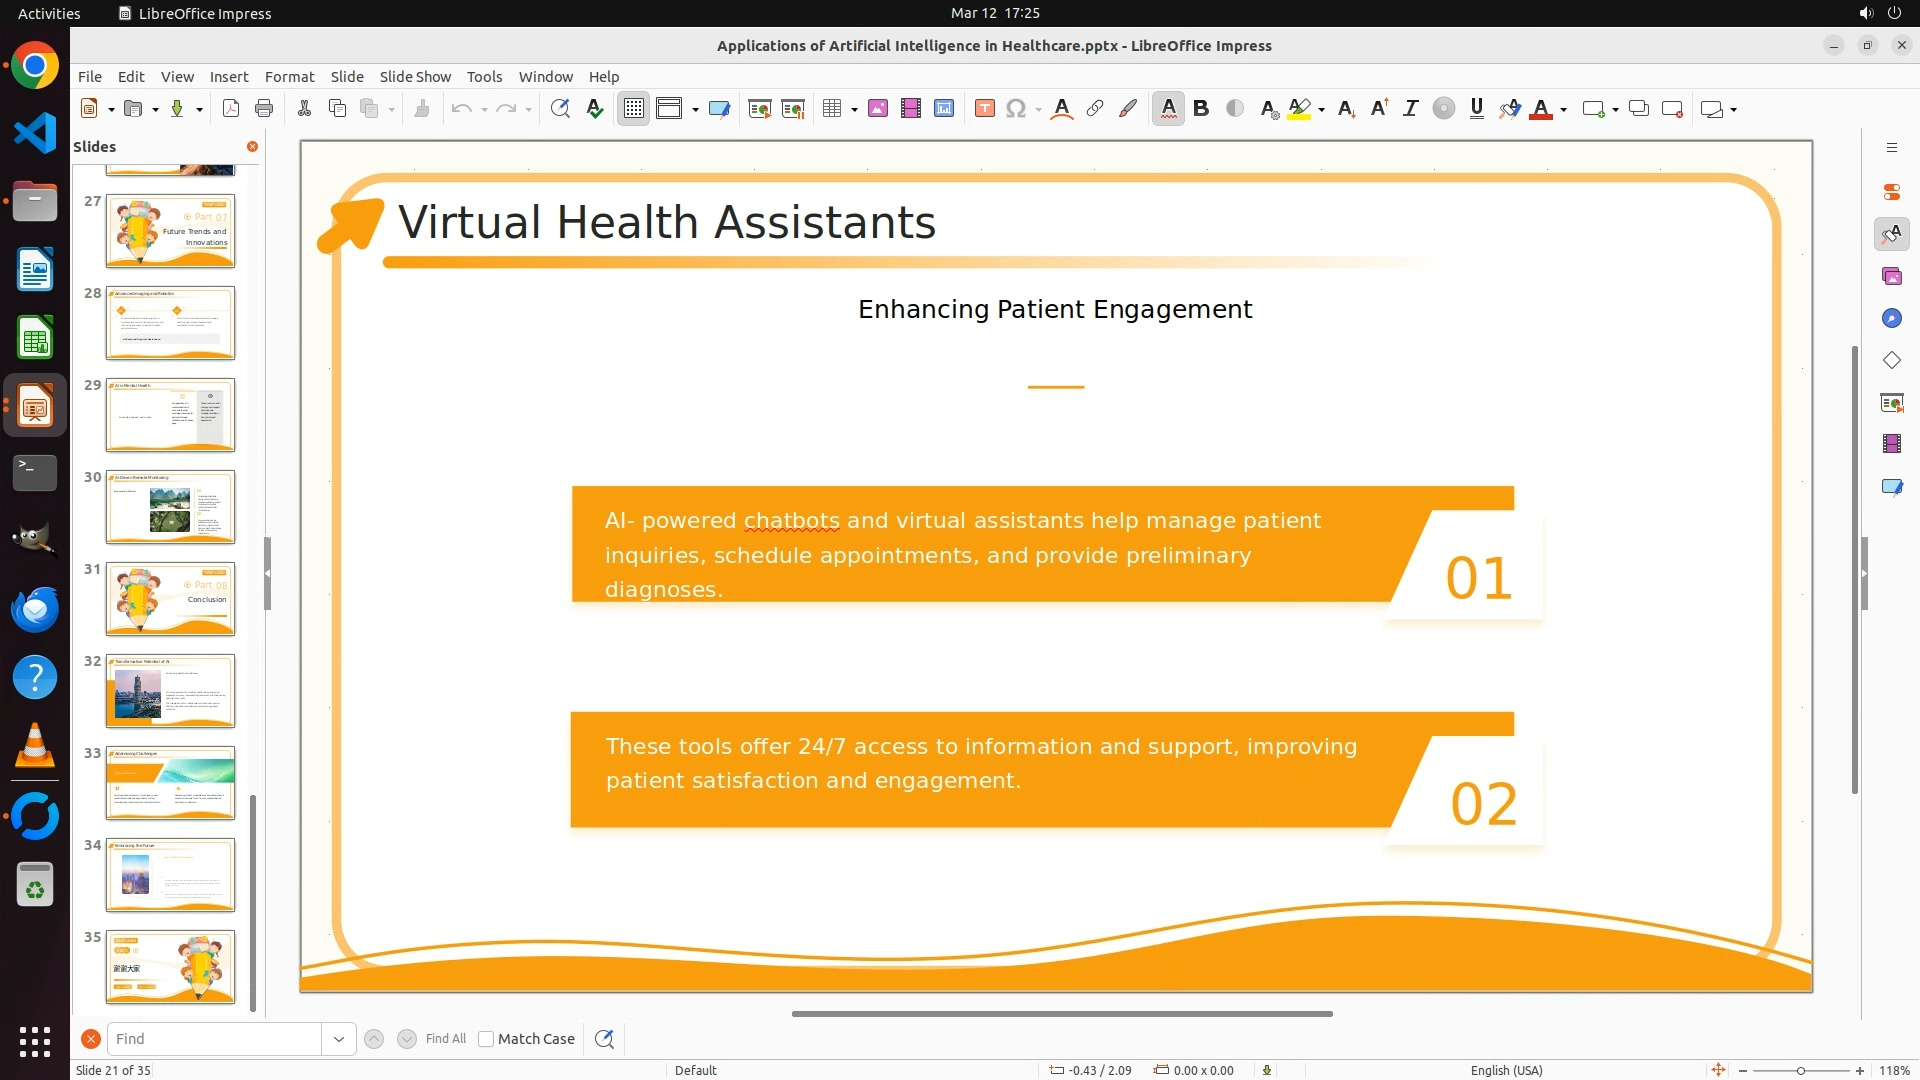Open the Find field history dropdown
The height and width of the screenshot is (1080, 1920).
coord(339,1039)
